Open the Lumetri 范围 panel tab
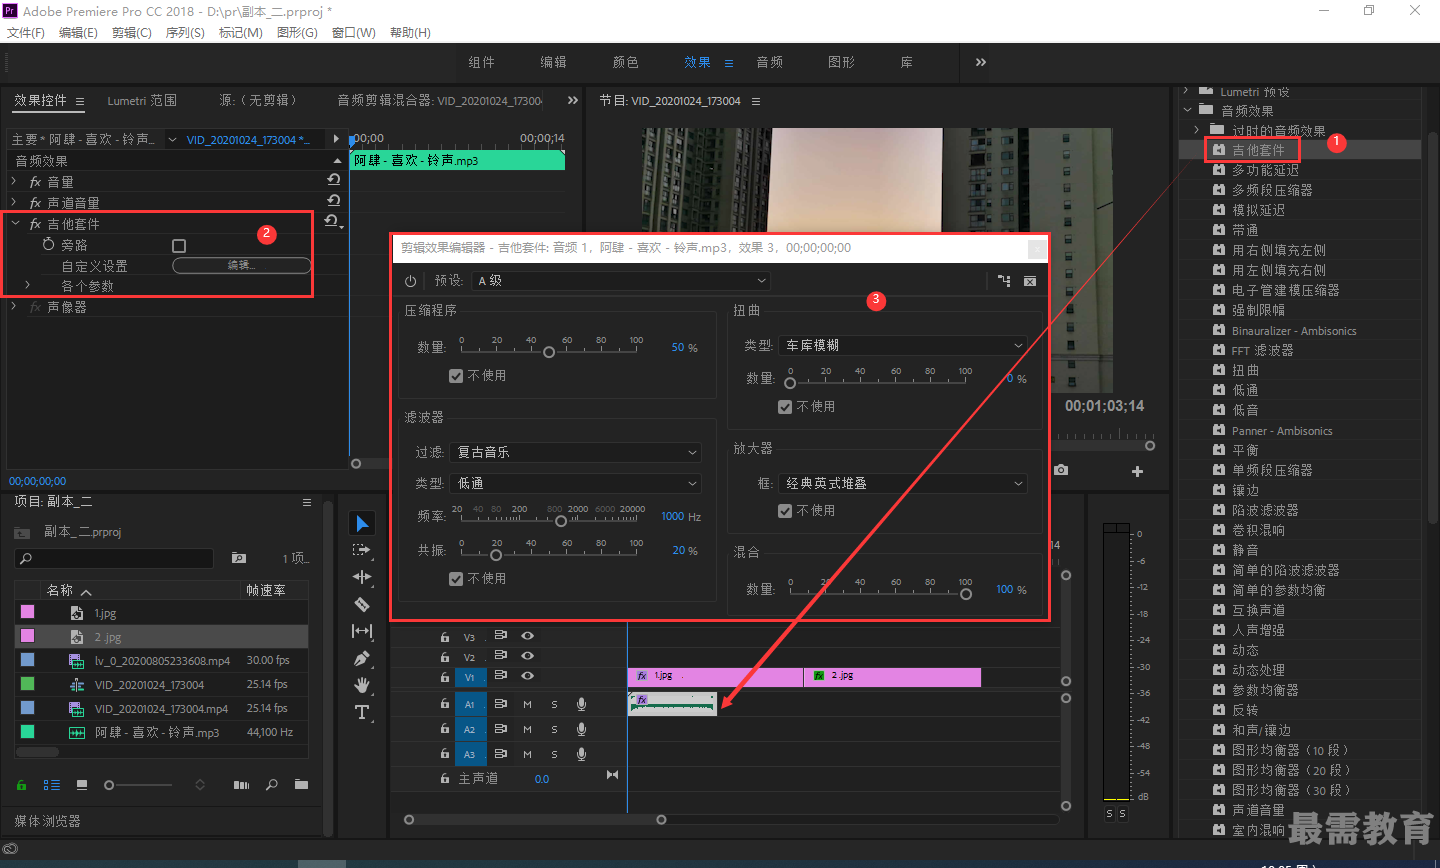This screenshot has height=868, width=1440. click(x=142, y=100)
